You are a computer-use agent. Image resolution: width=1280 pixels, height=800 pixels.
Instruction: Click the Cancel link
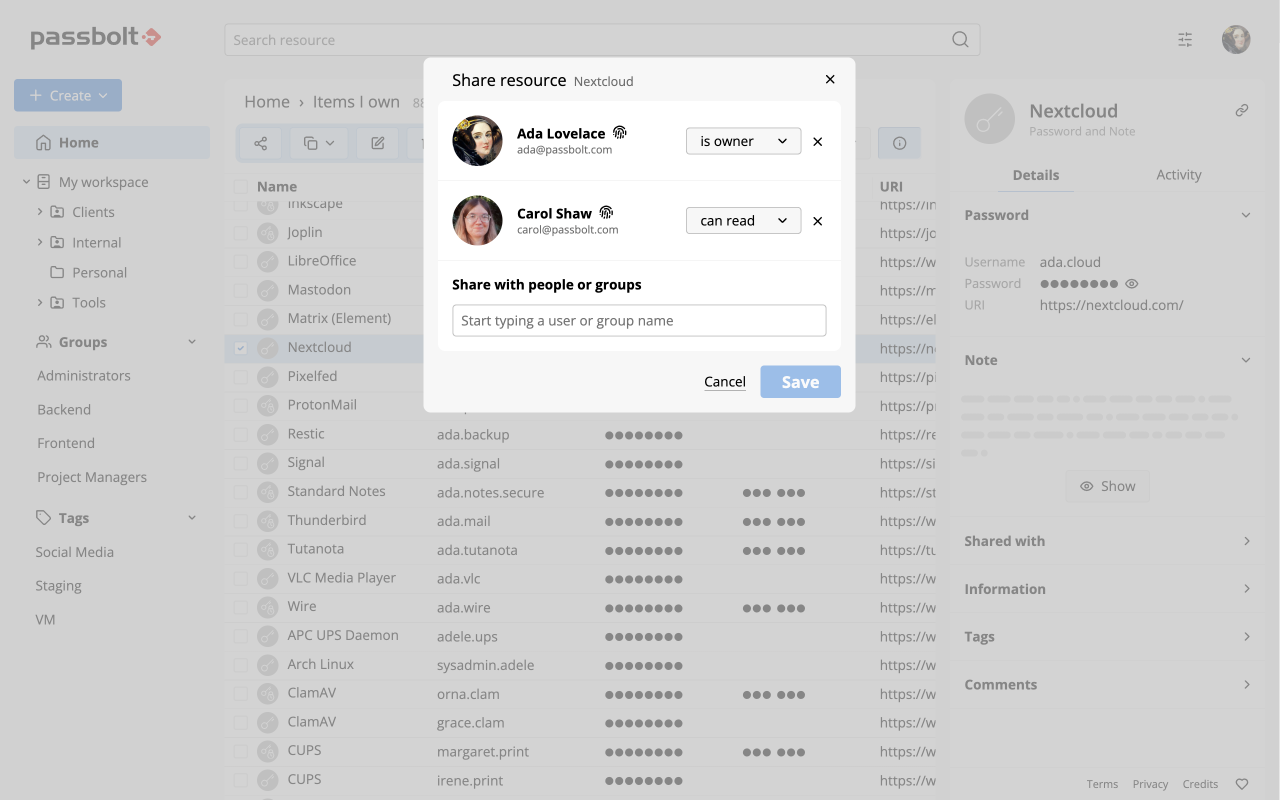[x=724, y=382]
